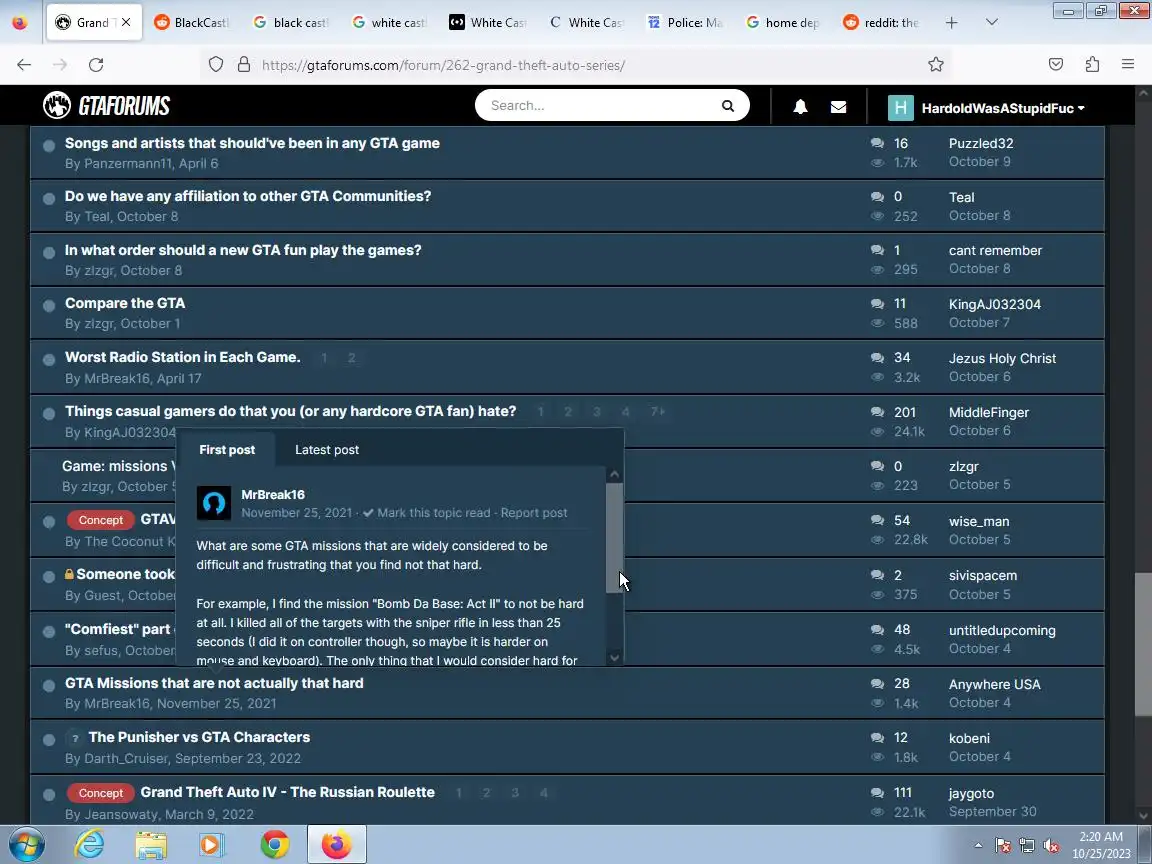The width and height of the screenshot is (1152, 864).
Task: Switch to BlackCastle reddit tab
Action: click(191, 23)
